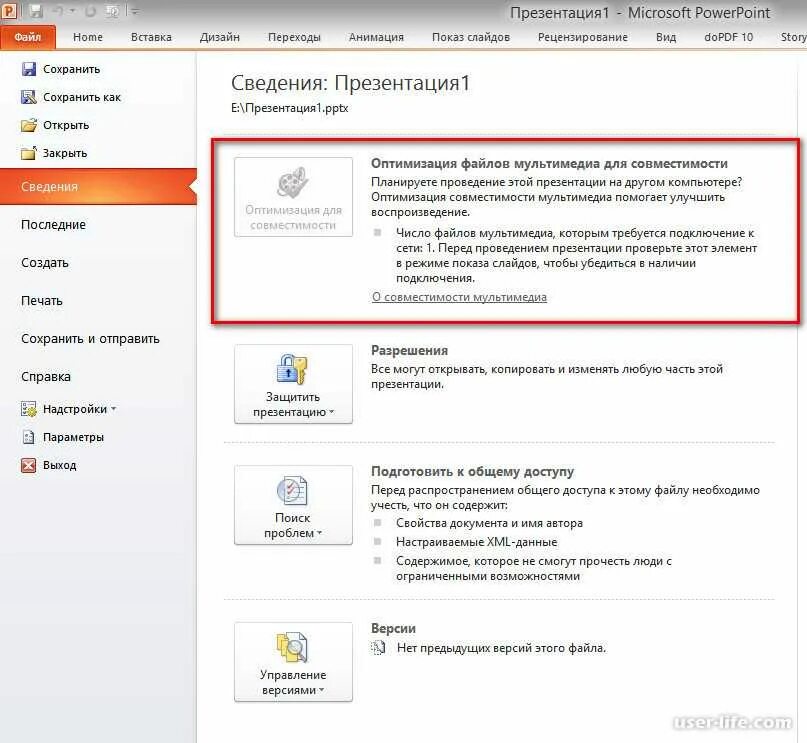Image resolution: width=807 pixels, height=743 pixels.
Task: Click the Закрыть folder icon in sidebar
Action: tap(29, 153)
